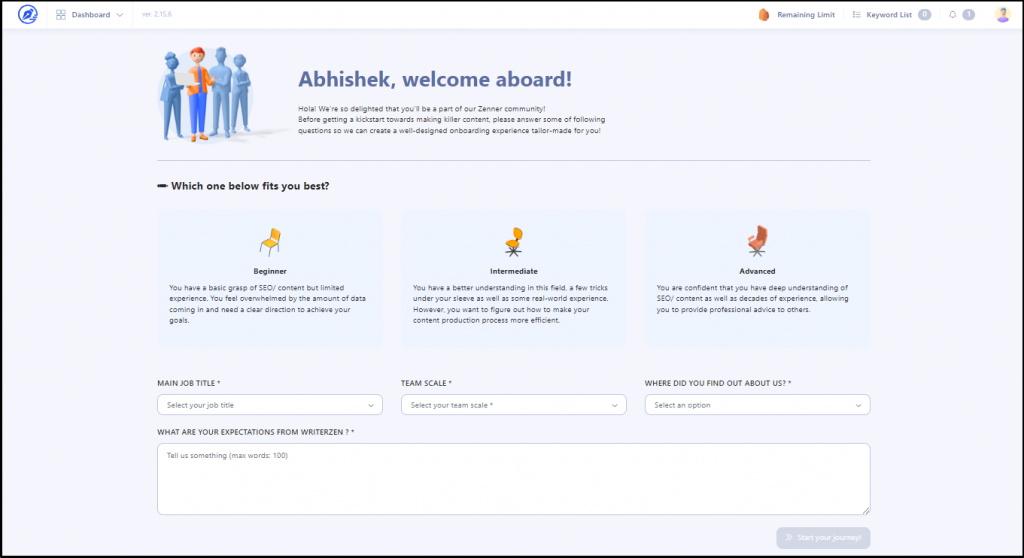Click the job title dropdown chevron

[x=370, y=405]
